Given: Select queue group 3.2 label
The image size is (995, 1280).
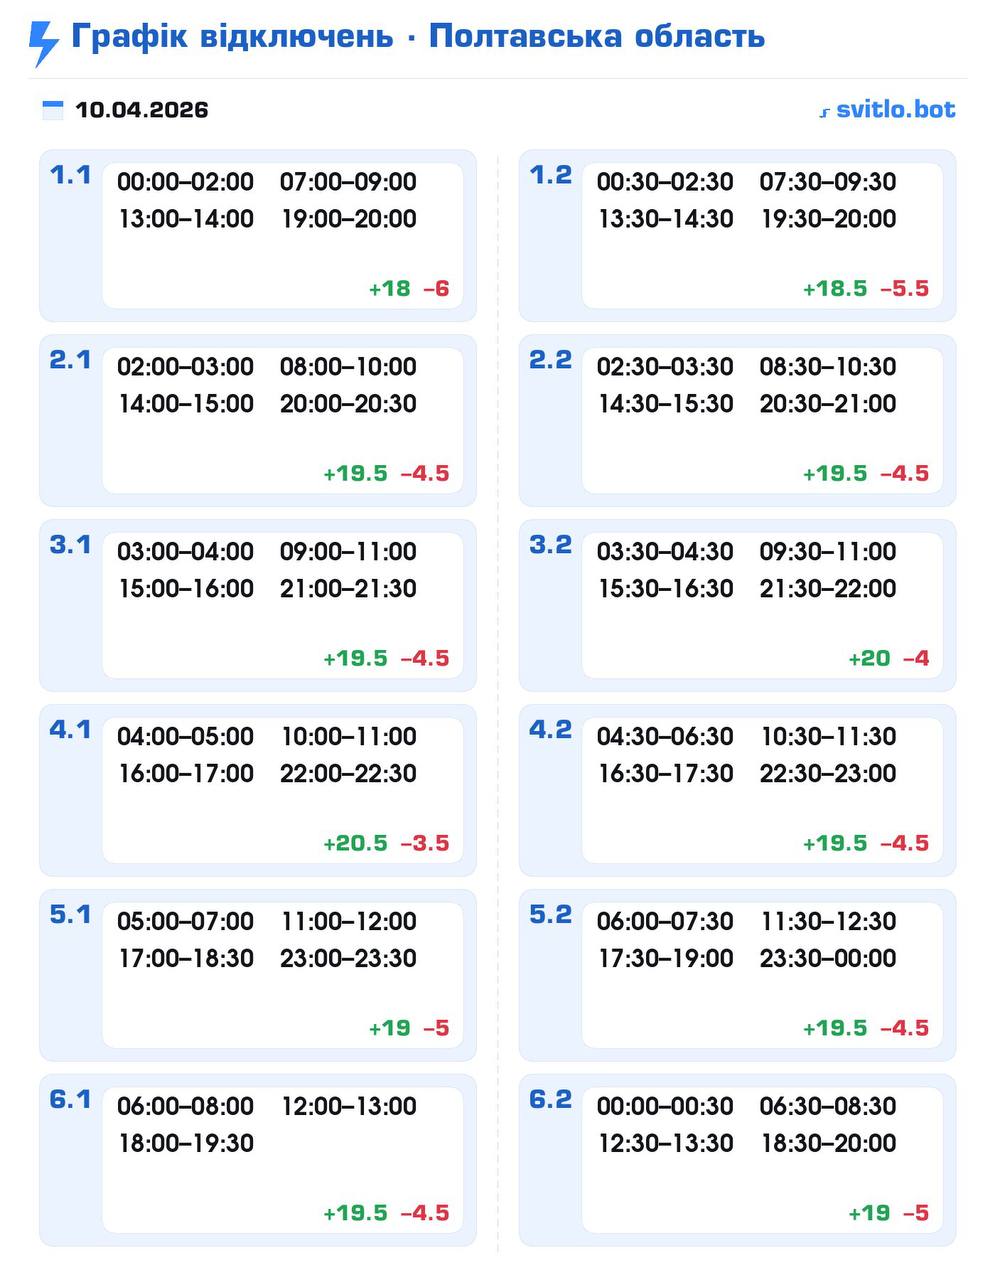Looking at the screenshot, I should 550,545.
